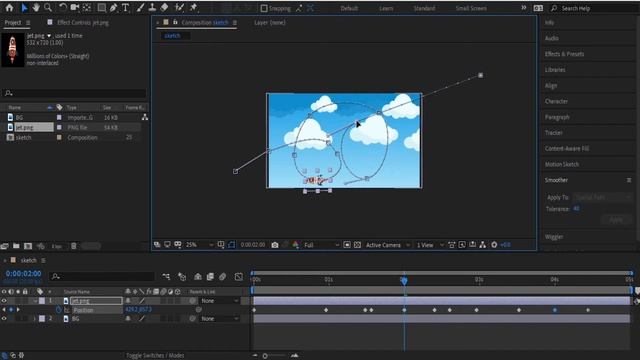The image size is (640, 360).
Task: Open the Motion Sketch panel
Action: 562,164
